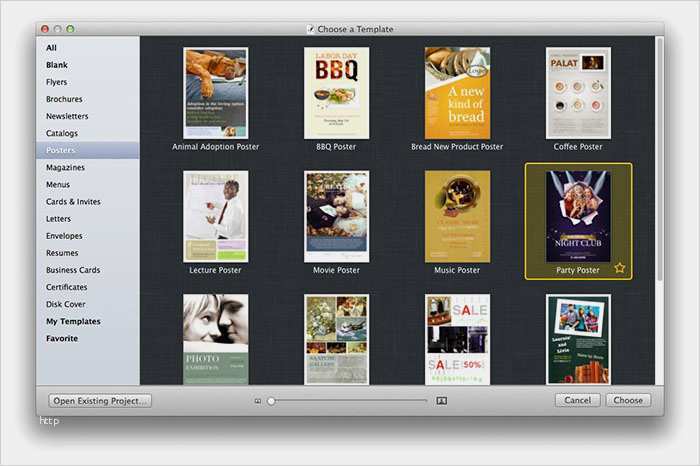The height and width of the screenshot is (466, 700).
Task: Select the Music Poster template
Action: [x=457, y=216]
